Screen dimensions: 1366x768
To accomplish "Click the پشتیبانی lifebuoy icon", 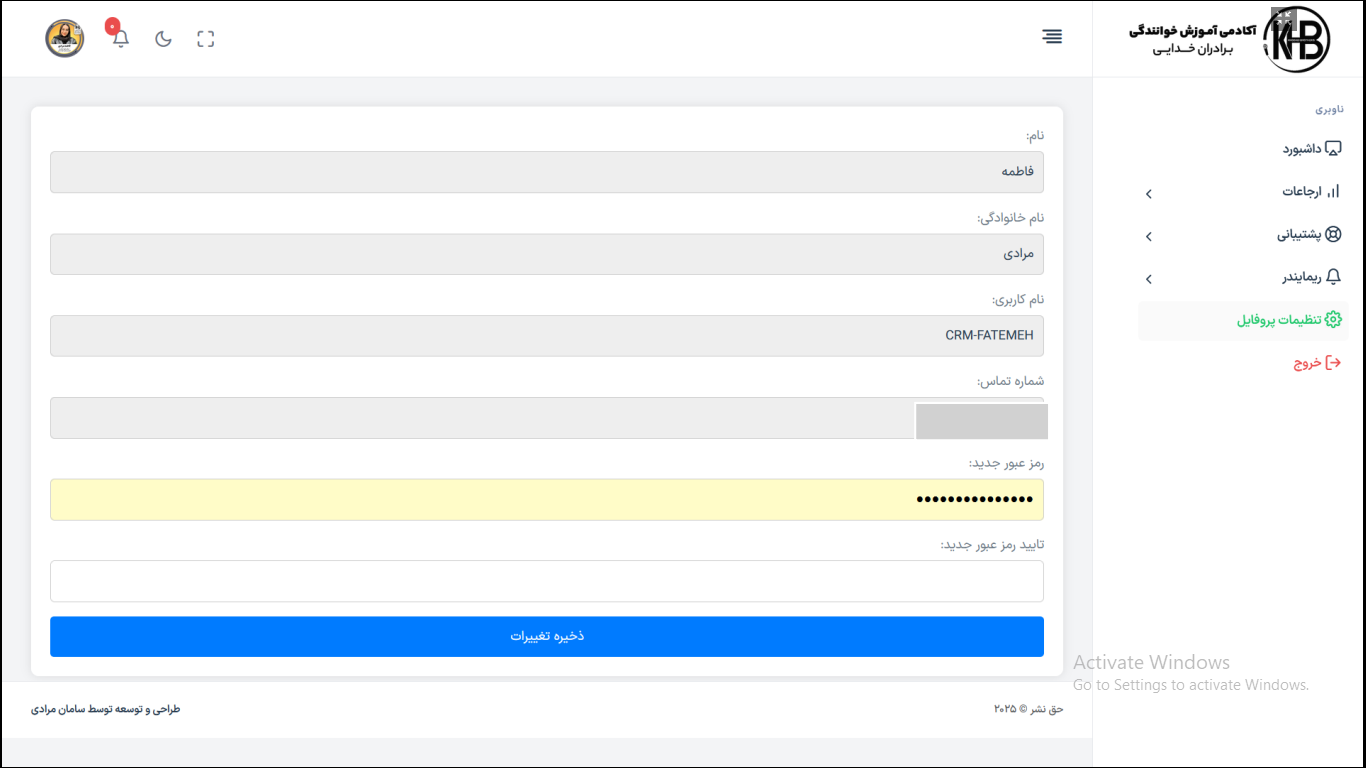I will [x=1332, y=235].
